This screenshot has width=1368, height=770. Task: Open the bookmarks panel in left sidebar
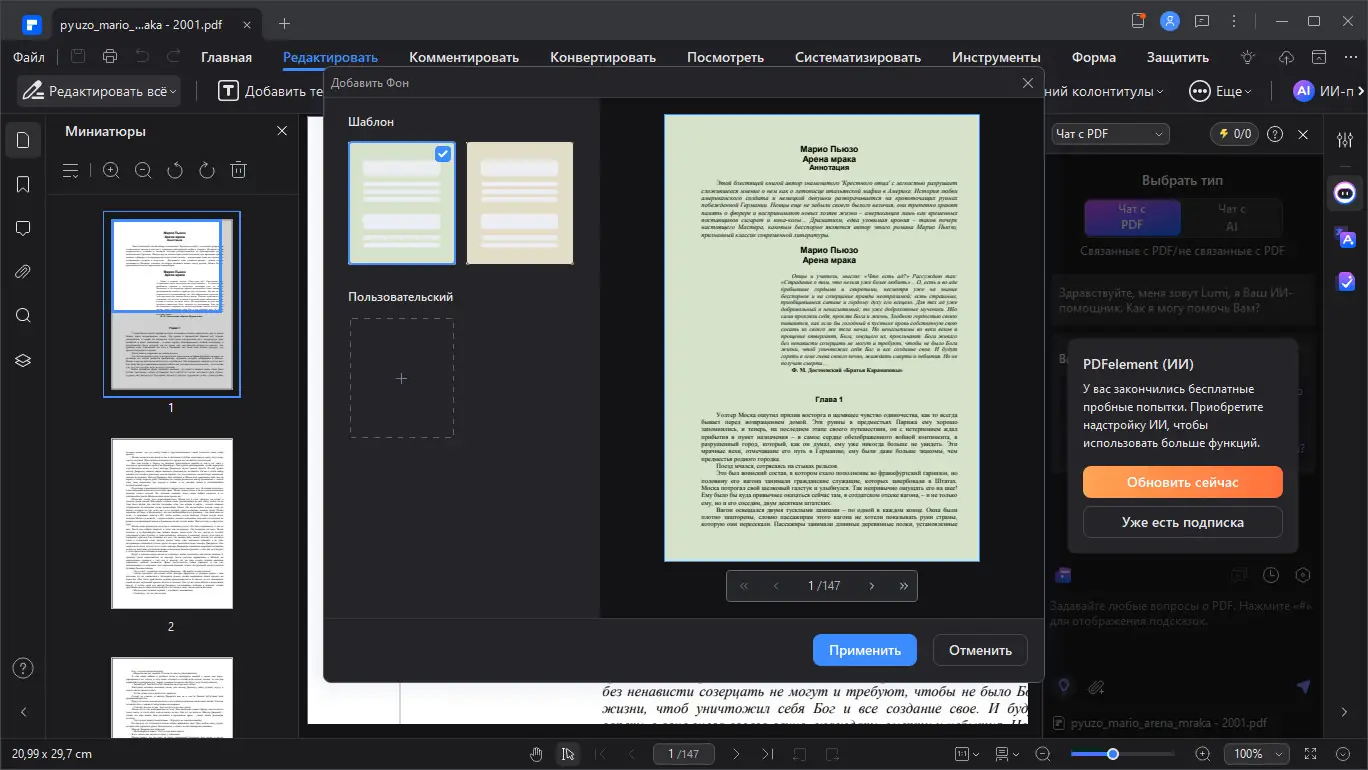pyautogui.click(x=23, y=184)
